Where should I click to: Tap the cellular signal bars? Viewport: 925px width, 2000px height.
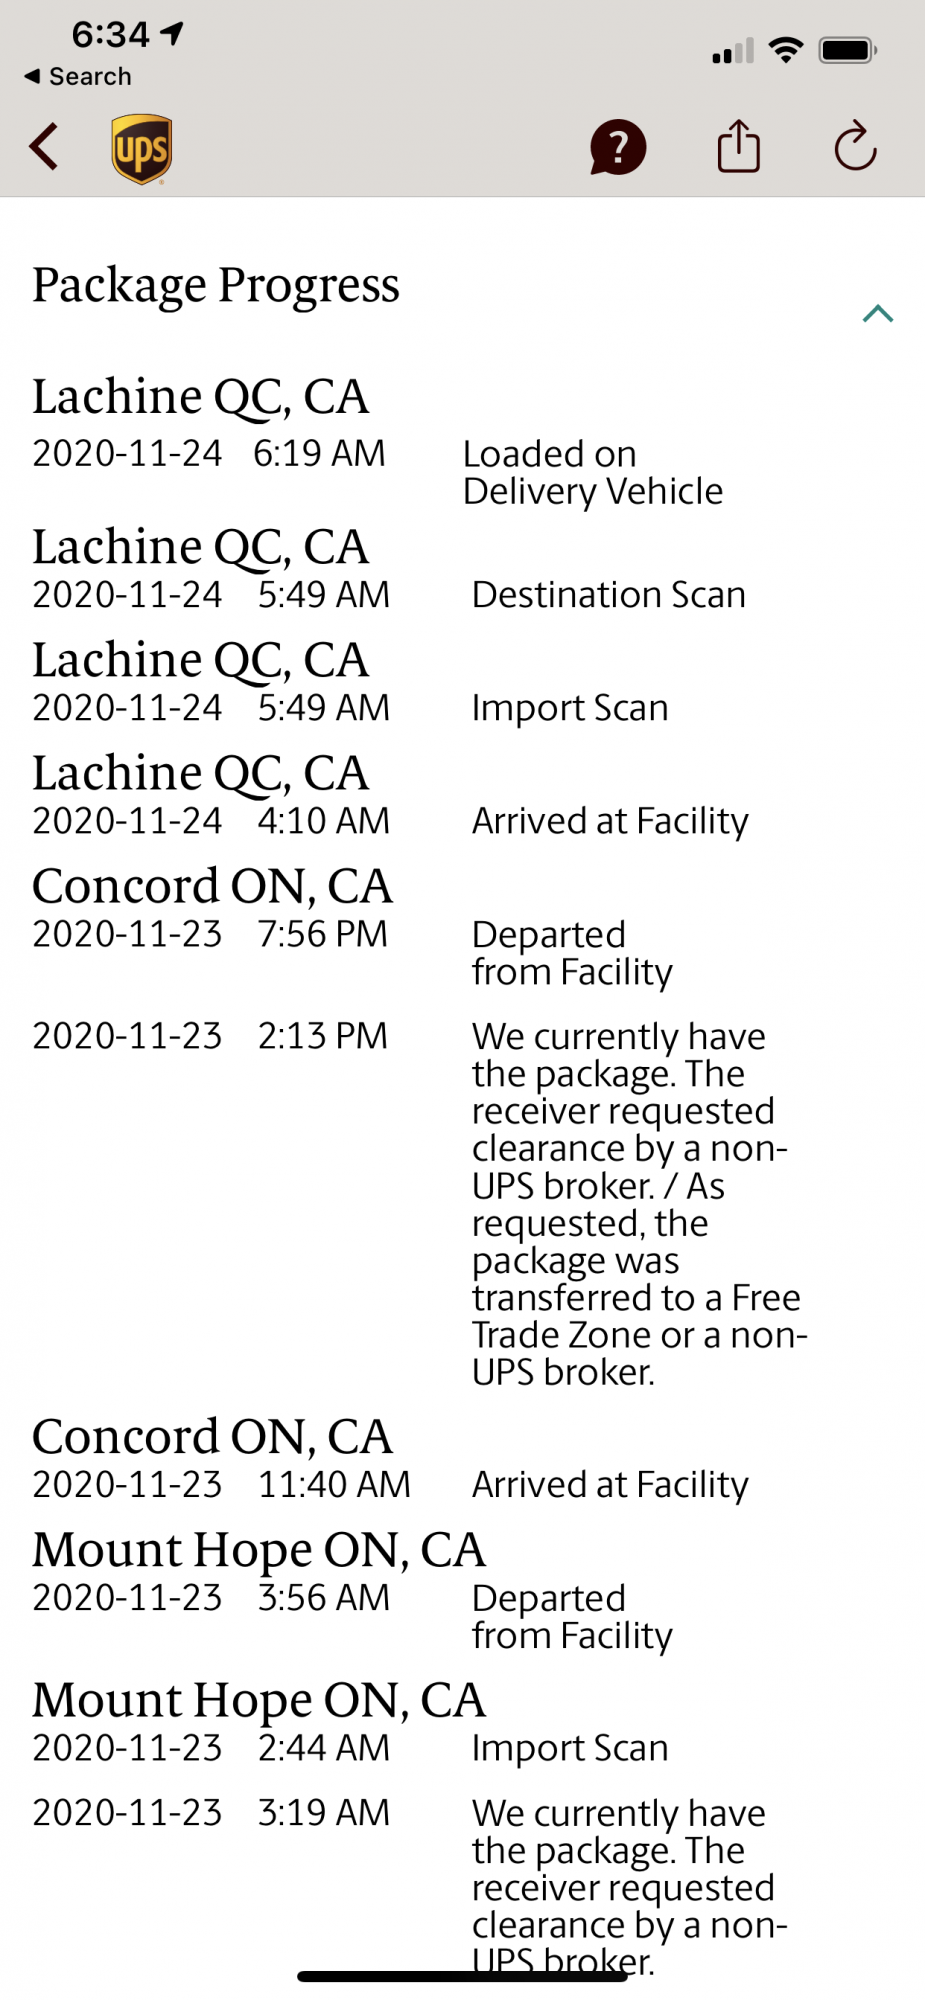[733, 51]
